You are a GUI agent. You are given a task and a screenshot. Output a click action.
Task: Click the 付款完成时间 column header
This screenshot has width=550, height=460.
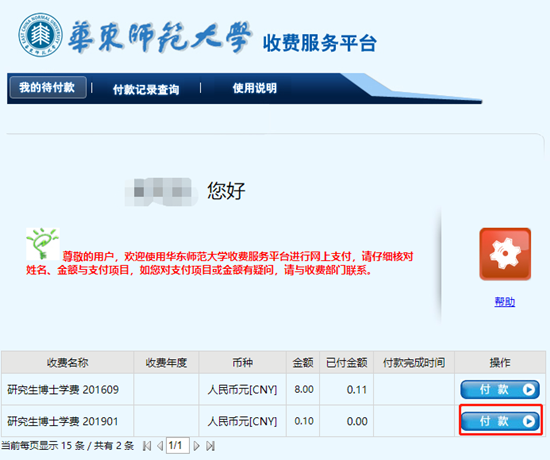(x=414, y=362)
